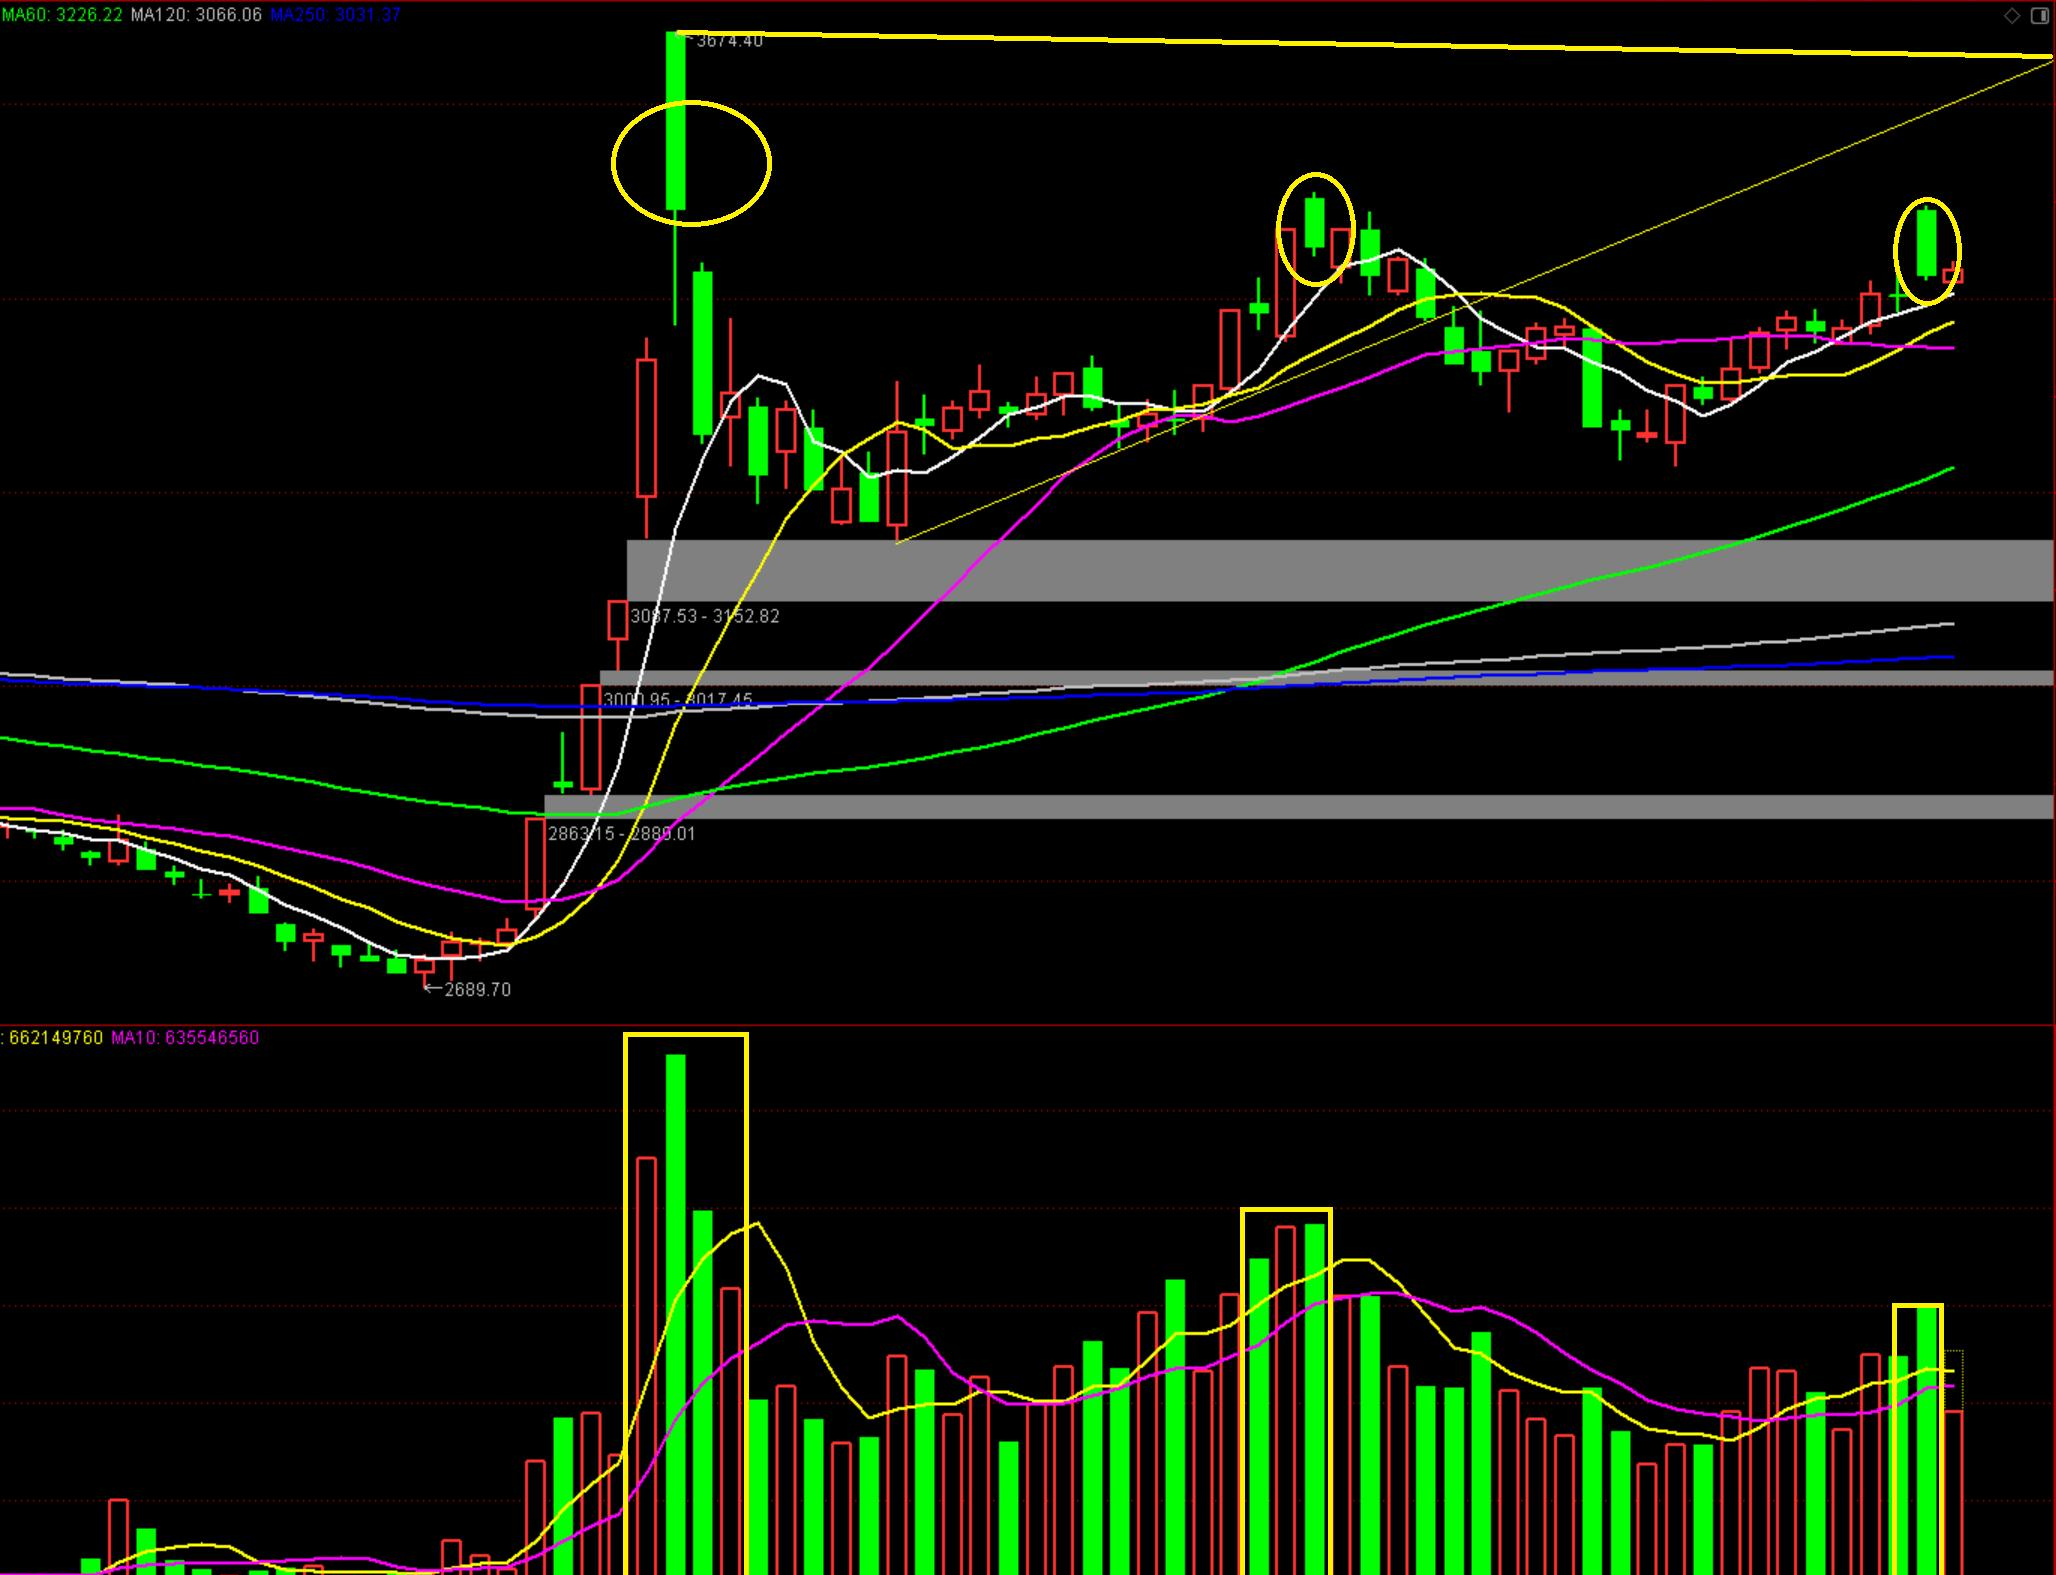2056x1575 pixels.
Task: Toggle the side panel icon beside the diamond
Action: [x=2039, y=15]
